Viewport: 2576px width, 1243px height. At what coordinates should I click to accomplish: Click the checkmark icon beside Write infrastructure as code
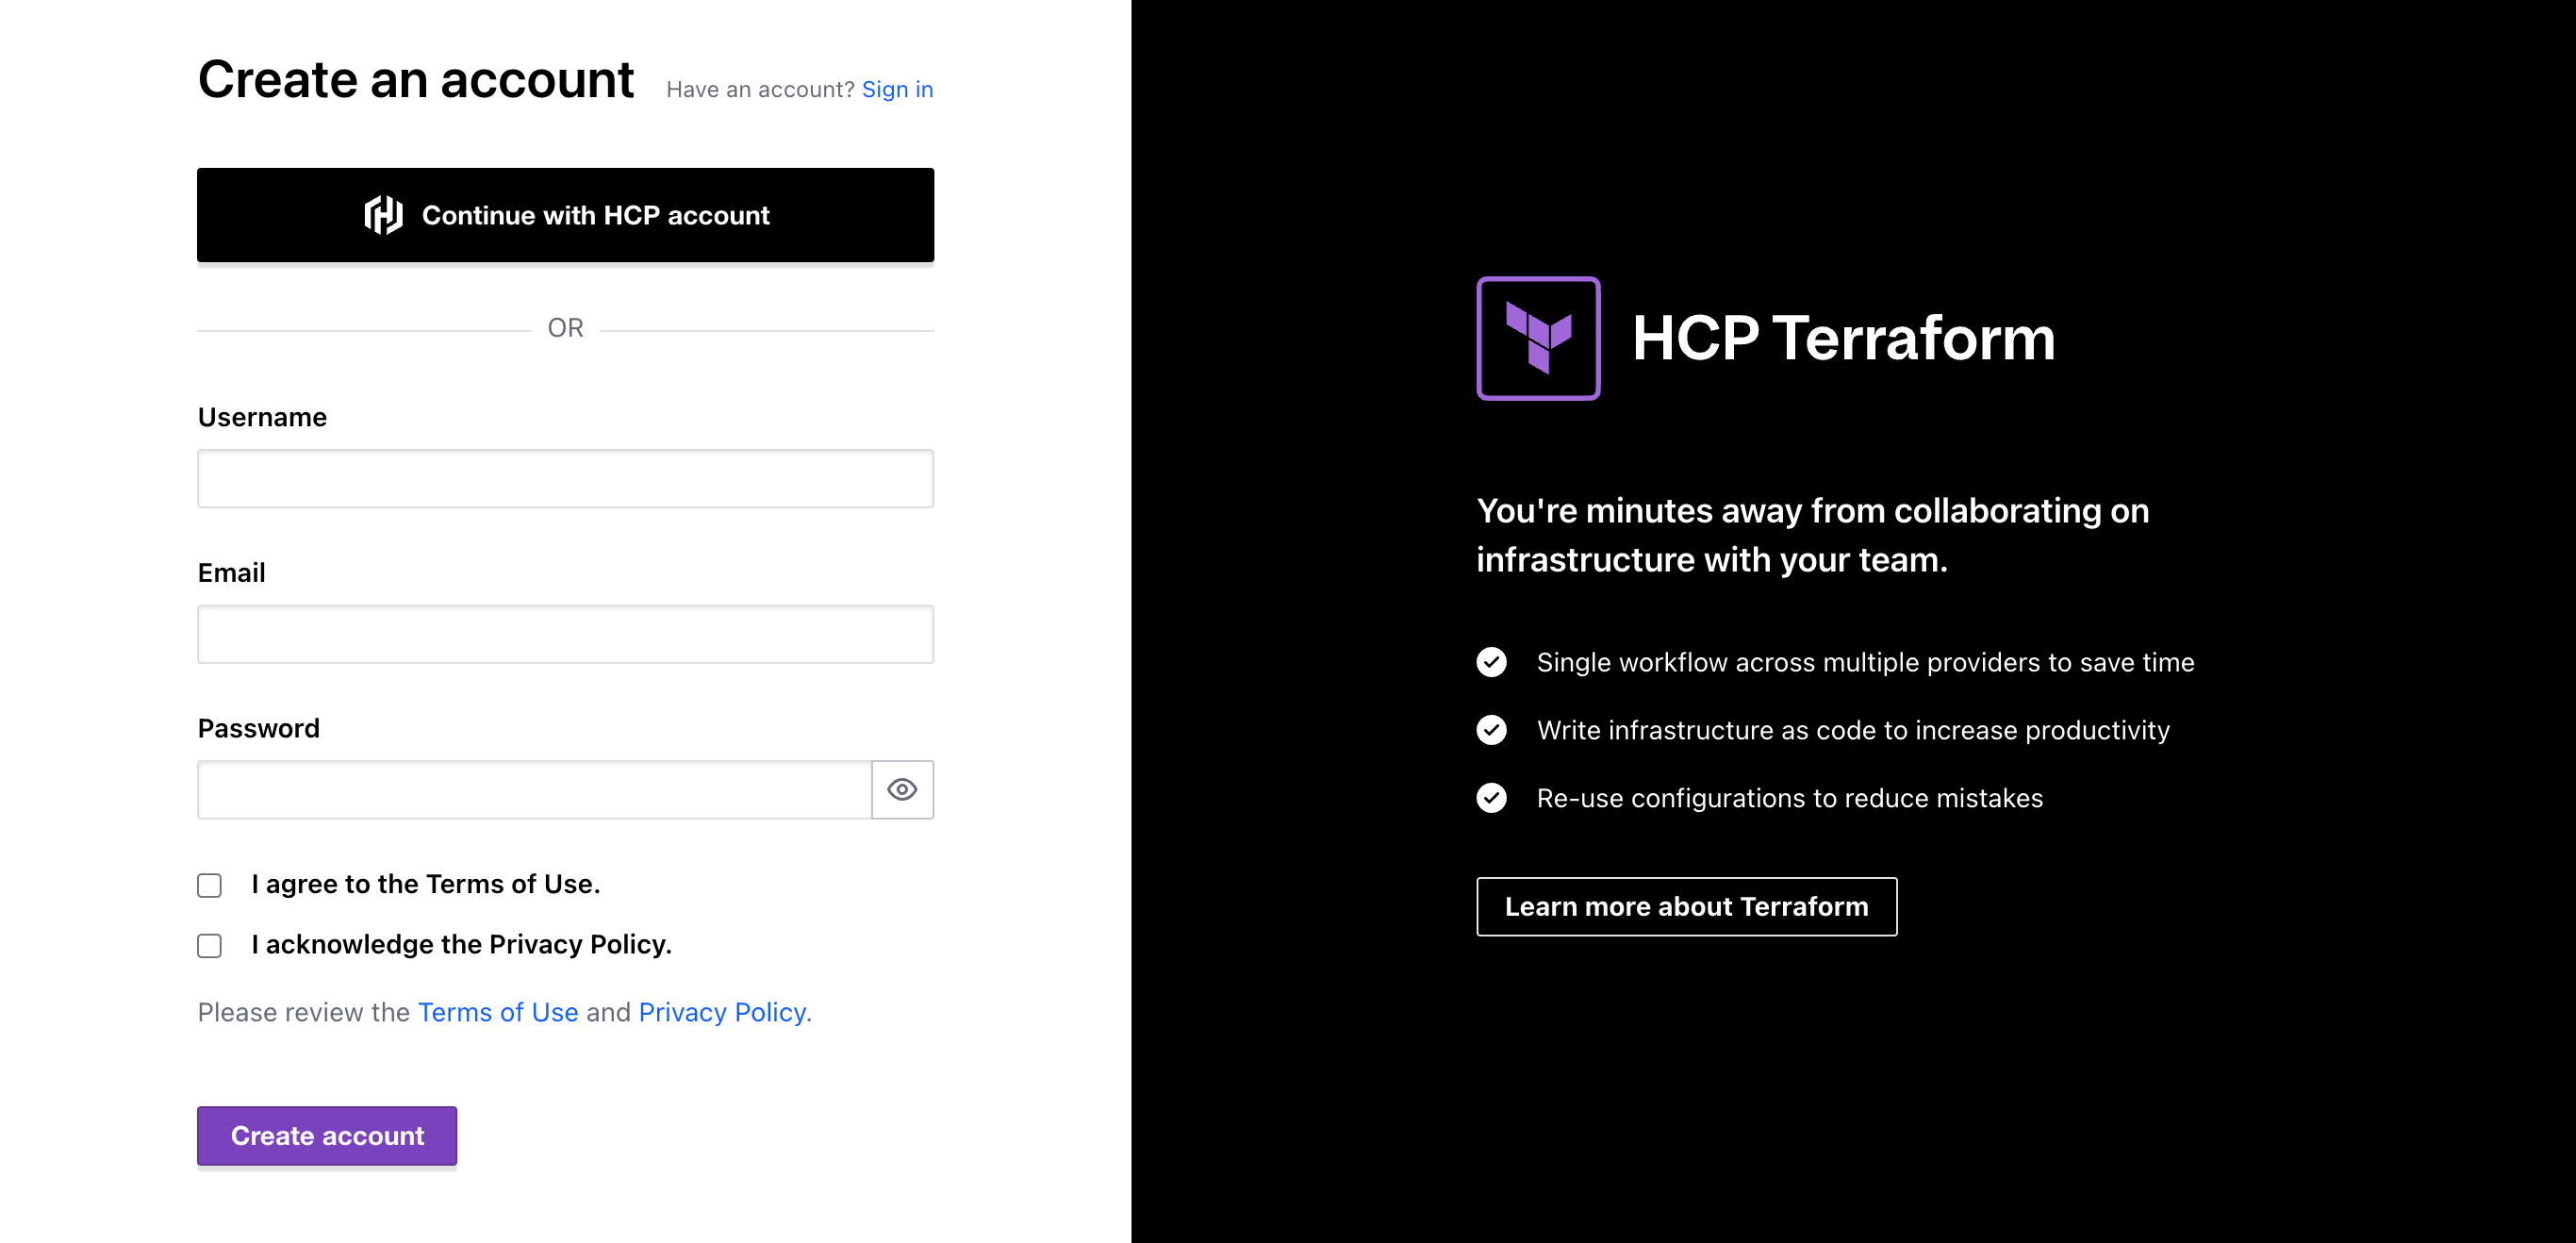1491,730
